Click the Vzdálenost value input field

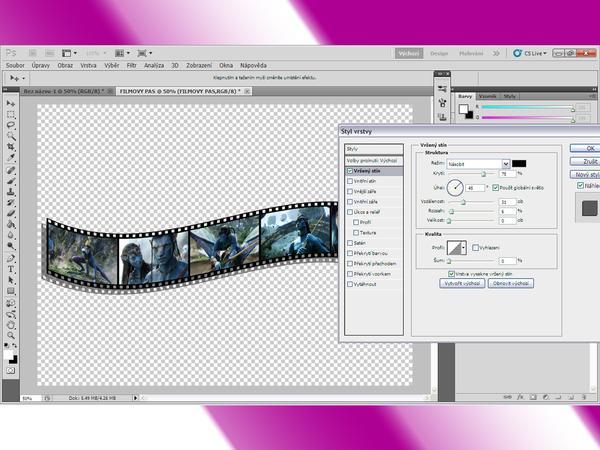[509, 202]
